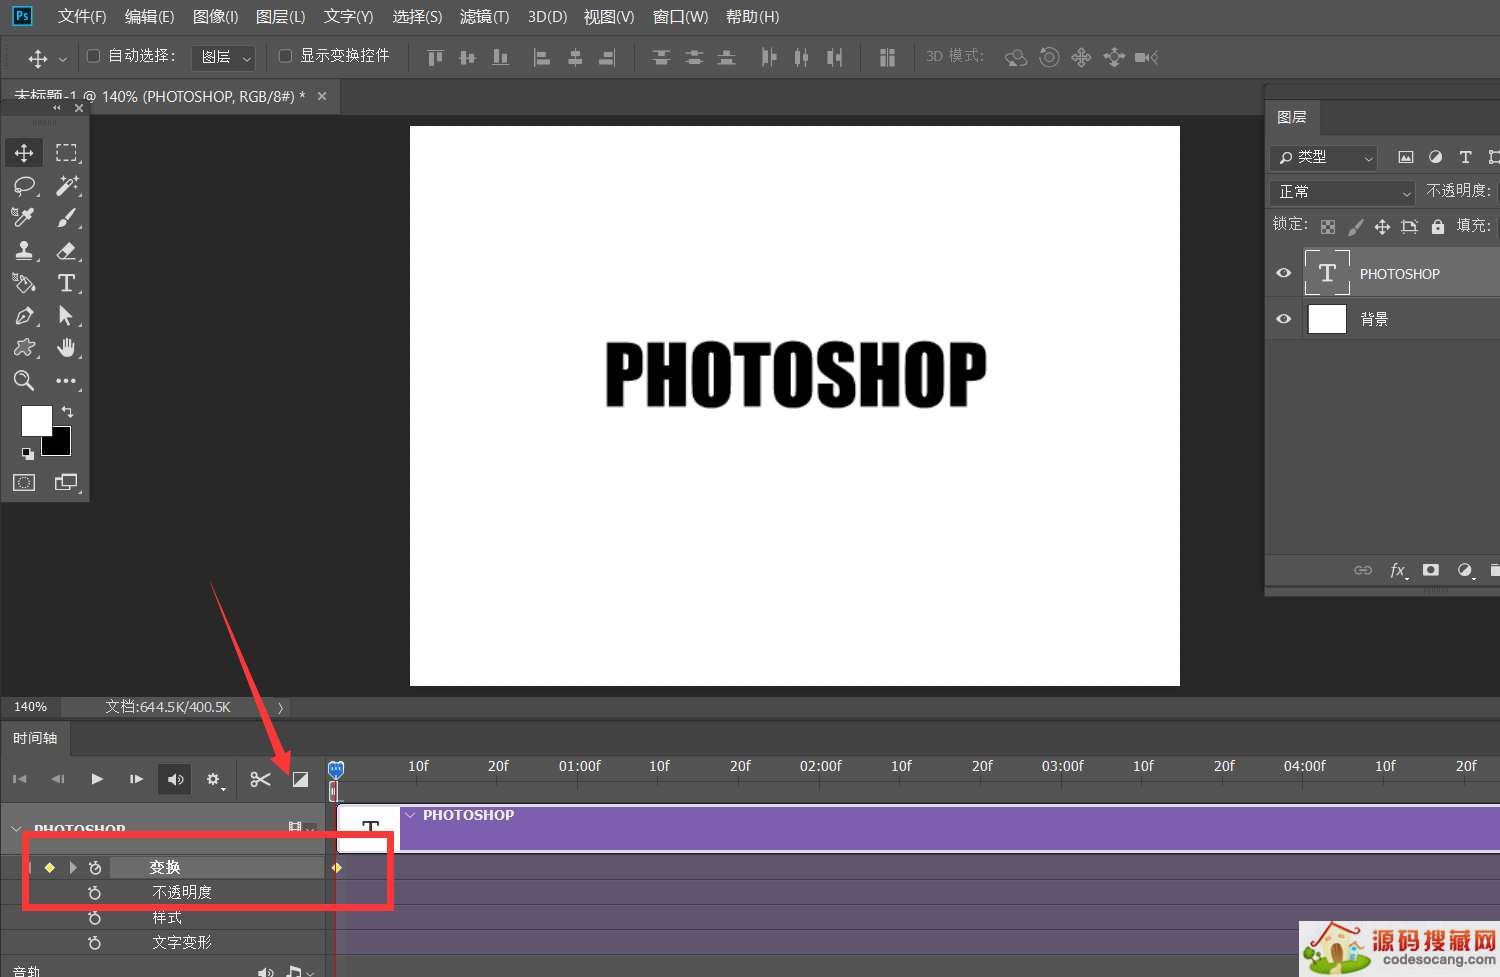Select the Zoom tool
Screen dimensions: 1500x977
point(24,380)
